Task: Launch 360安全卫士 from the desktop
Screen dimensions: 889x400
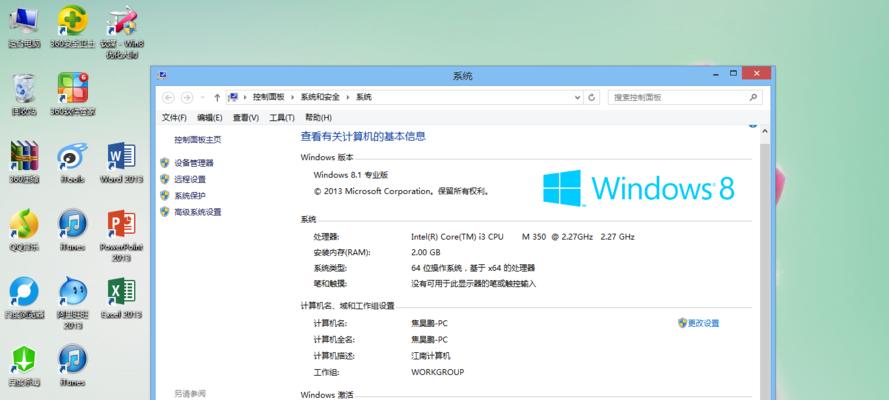Action: tap(73, 27)
